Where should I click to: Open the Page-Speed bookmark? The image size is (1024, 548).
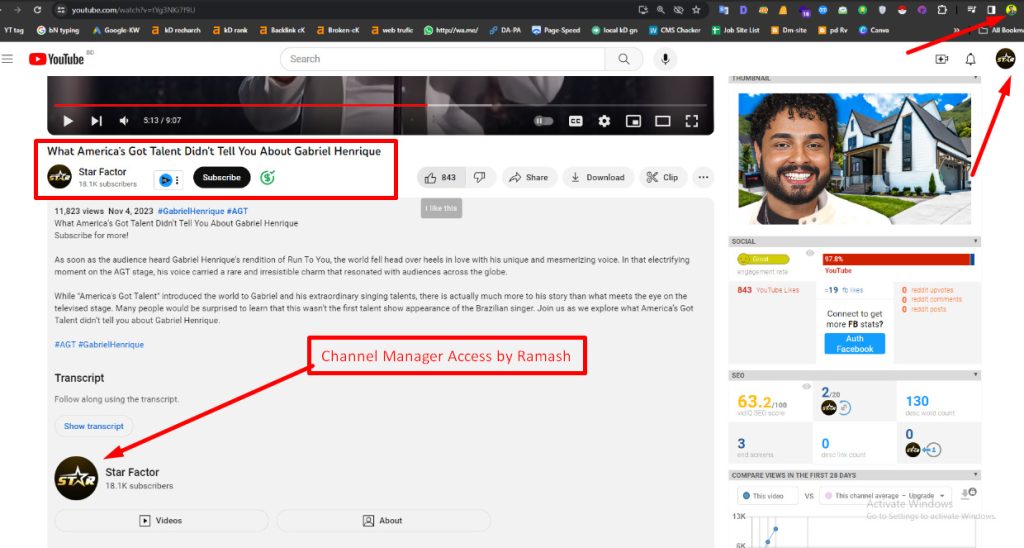tap(556, 30)
